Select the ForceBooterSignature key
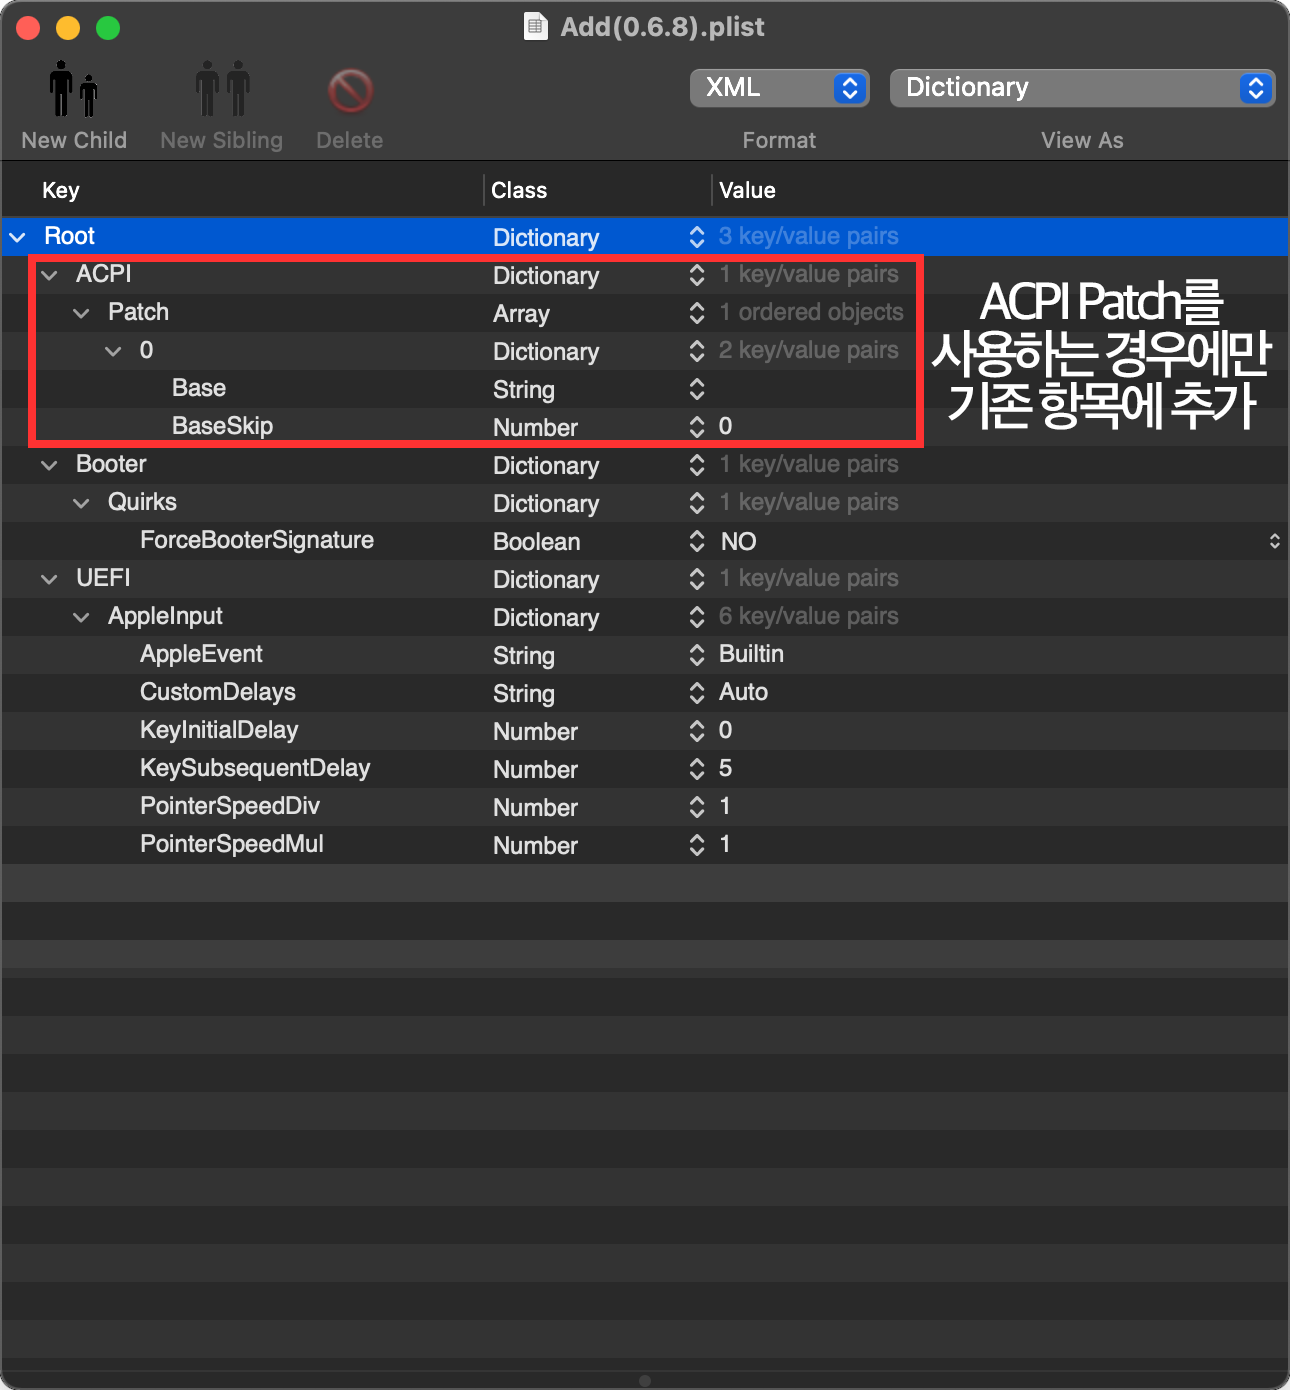Screen dimensions: 1290x1390 [x=257, y=540]
